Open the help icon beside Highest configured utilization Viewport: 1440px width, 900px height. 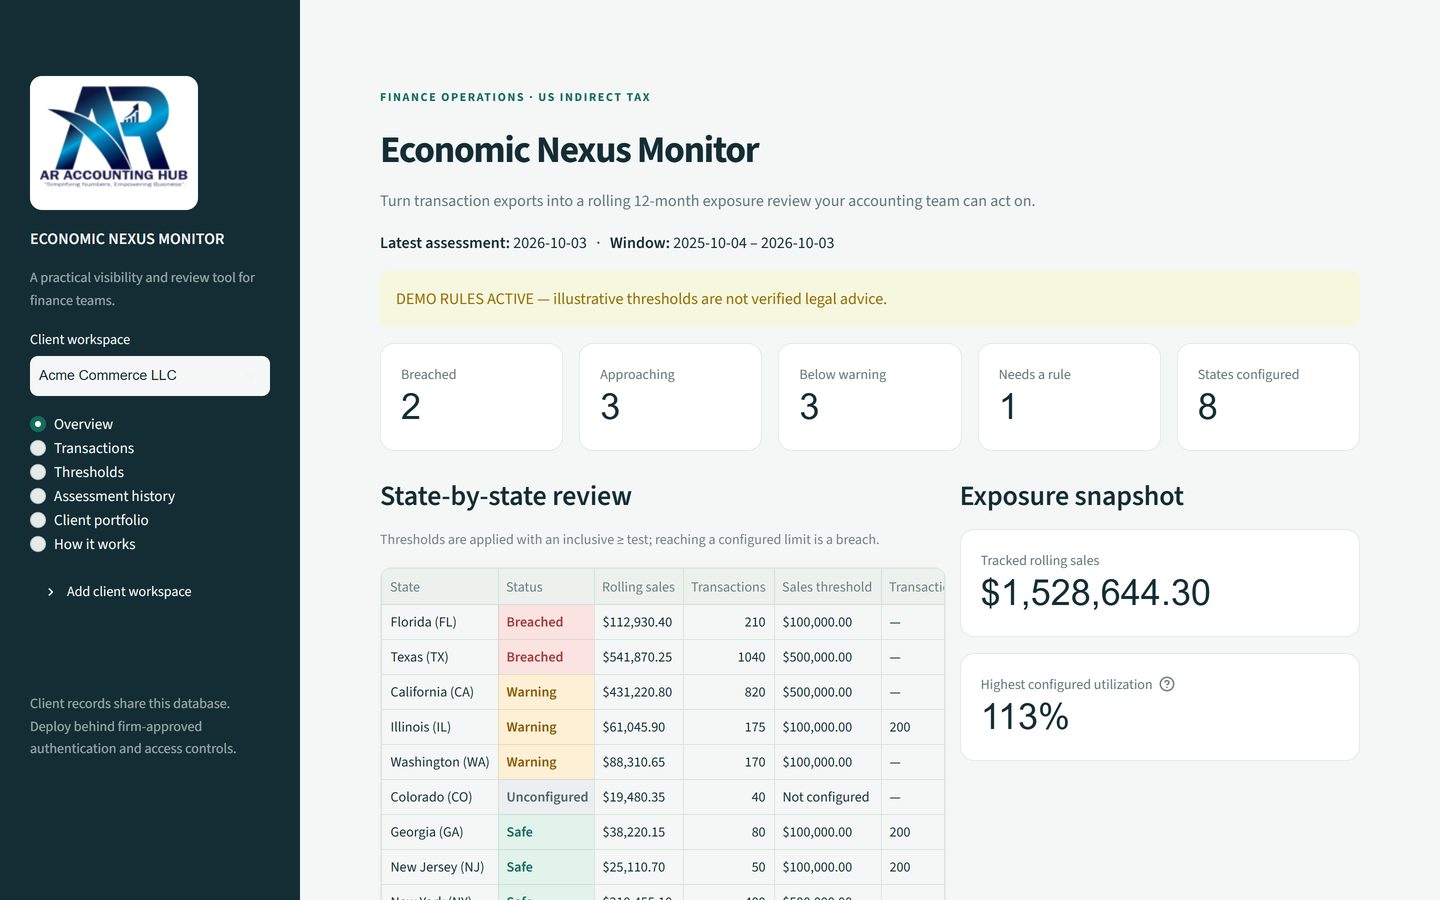pyautogui.click(x=1166, y=684)
